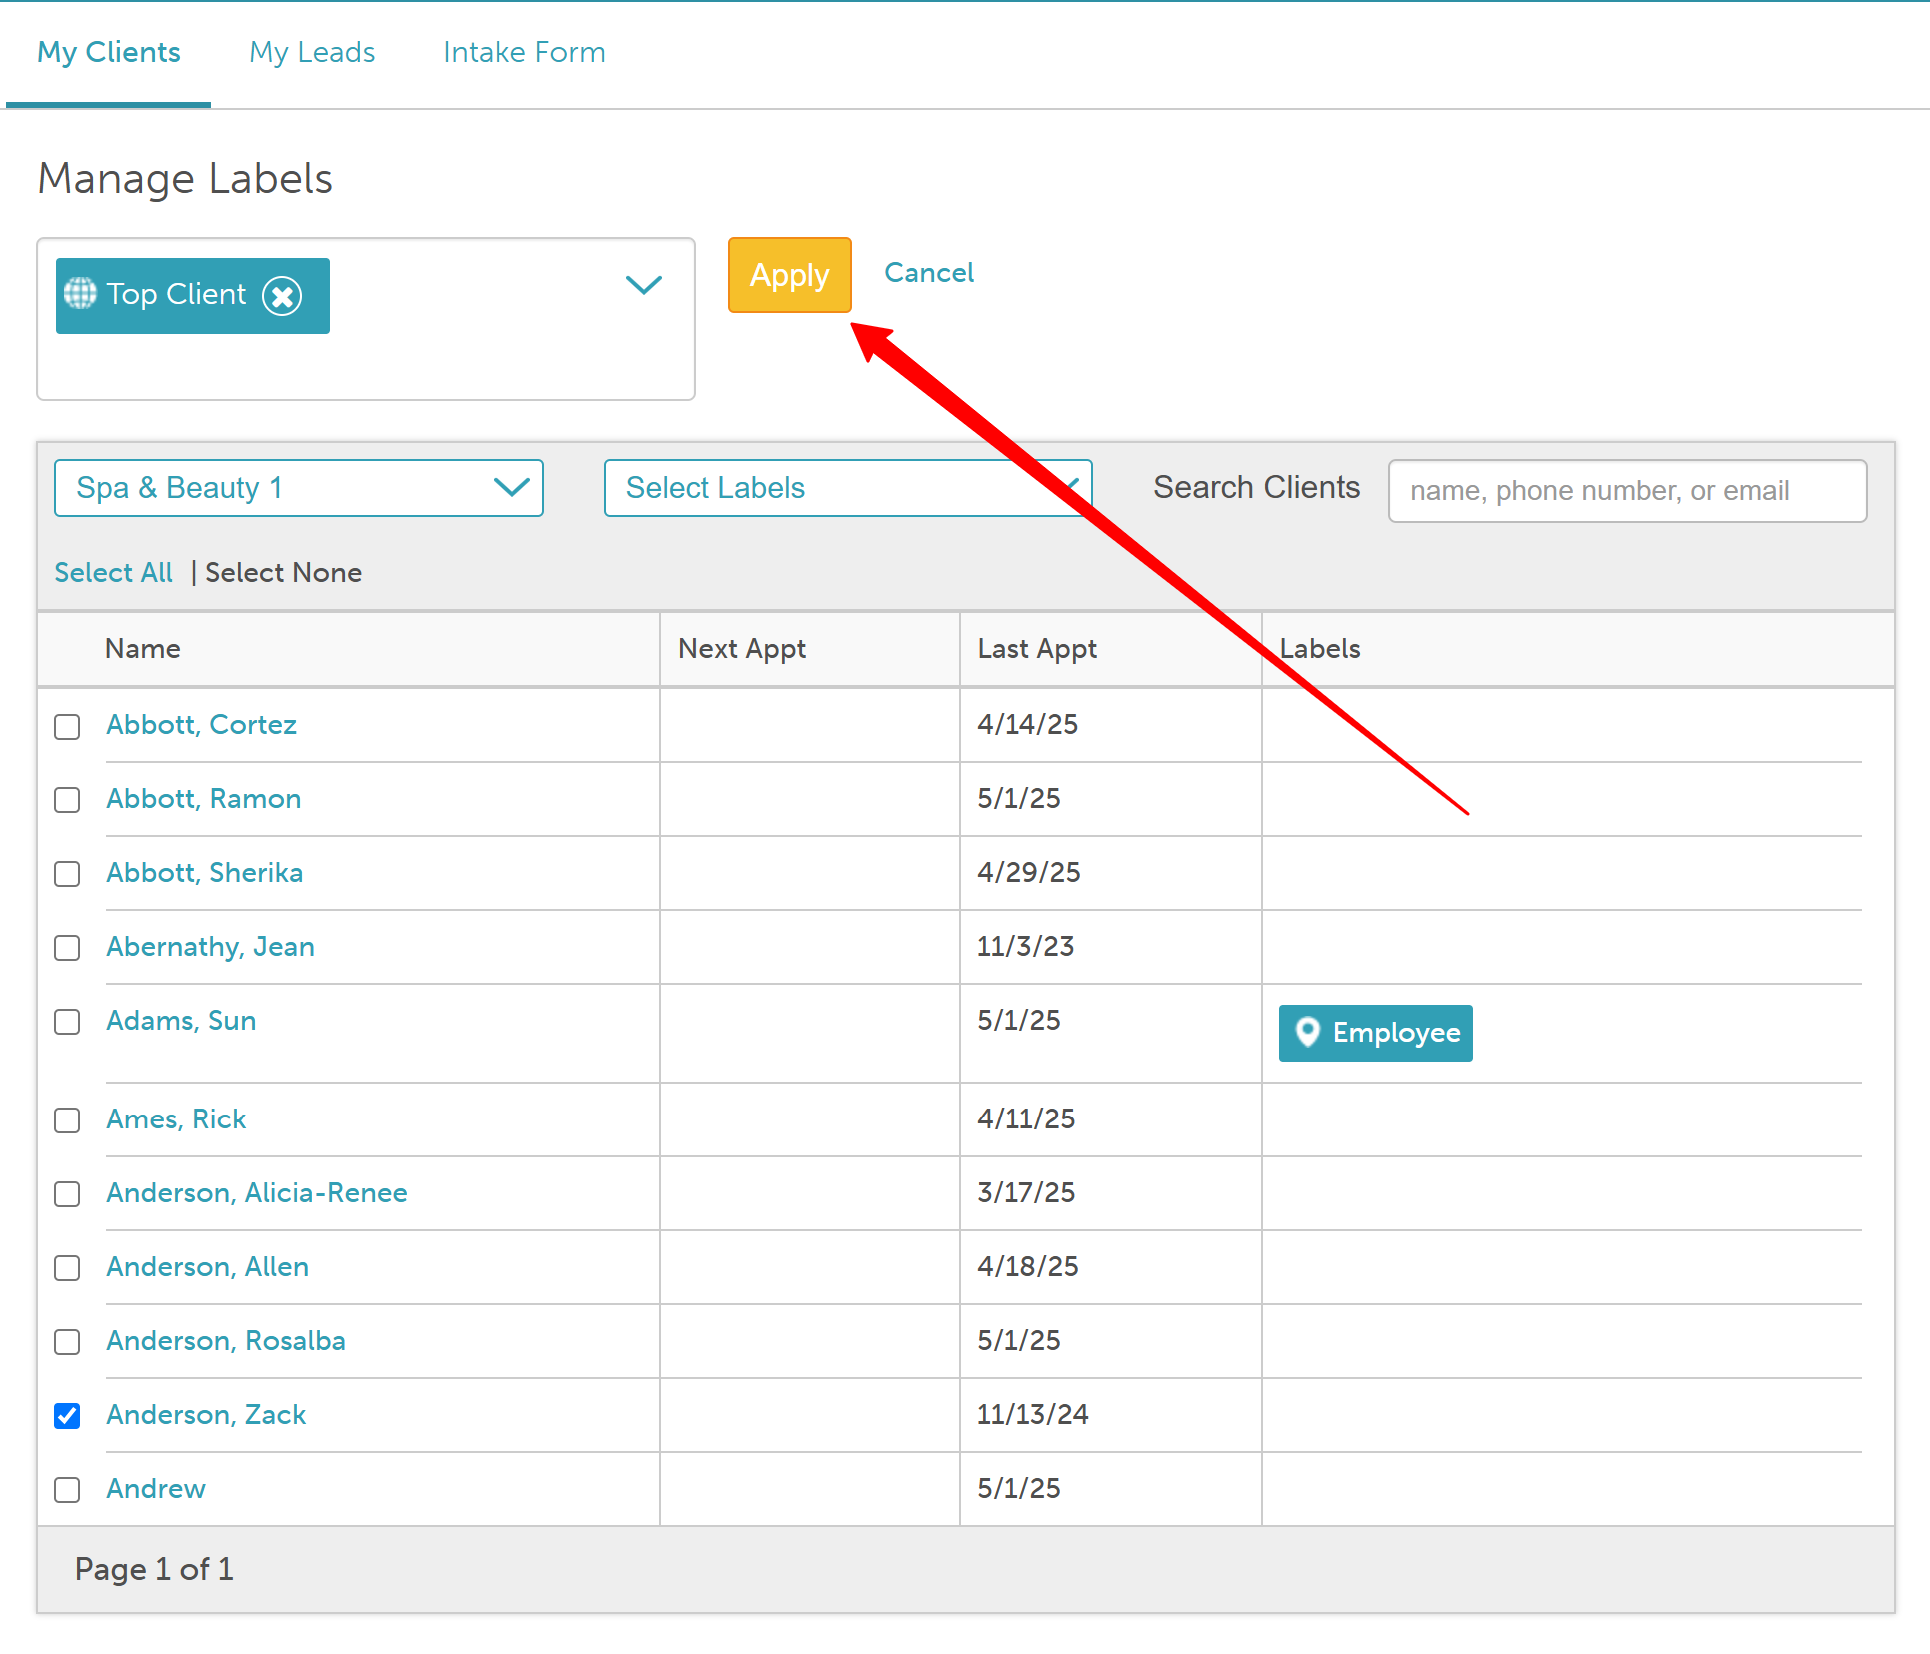Click the Employee label pin icon
Viewport: 1930px width, 1654px height.
coord(1307,1032)
